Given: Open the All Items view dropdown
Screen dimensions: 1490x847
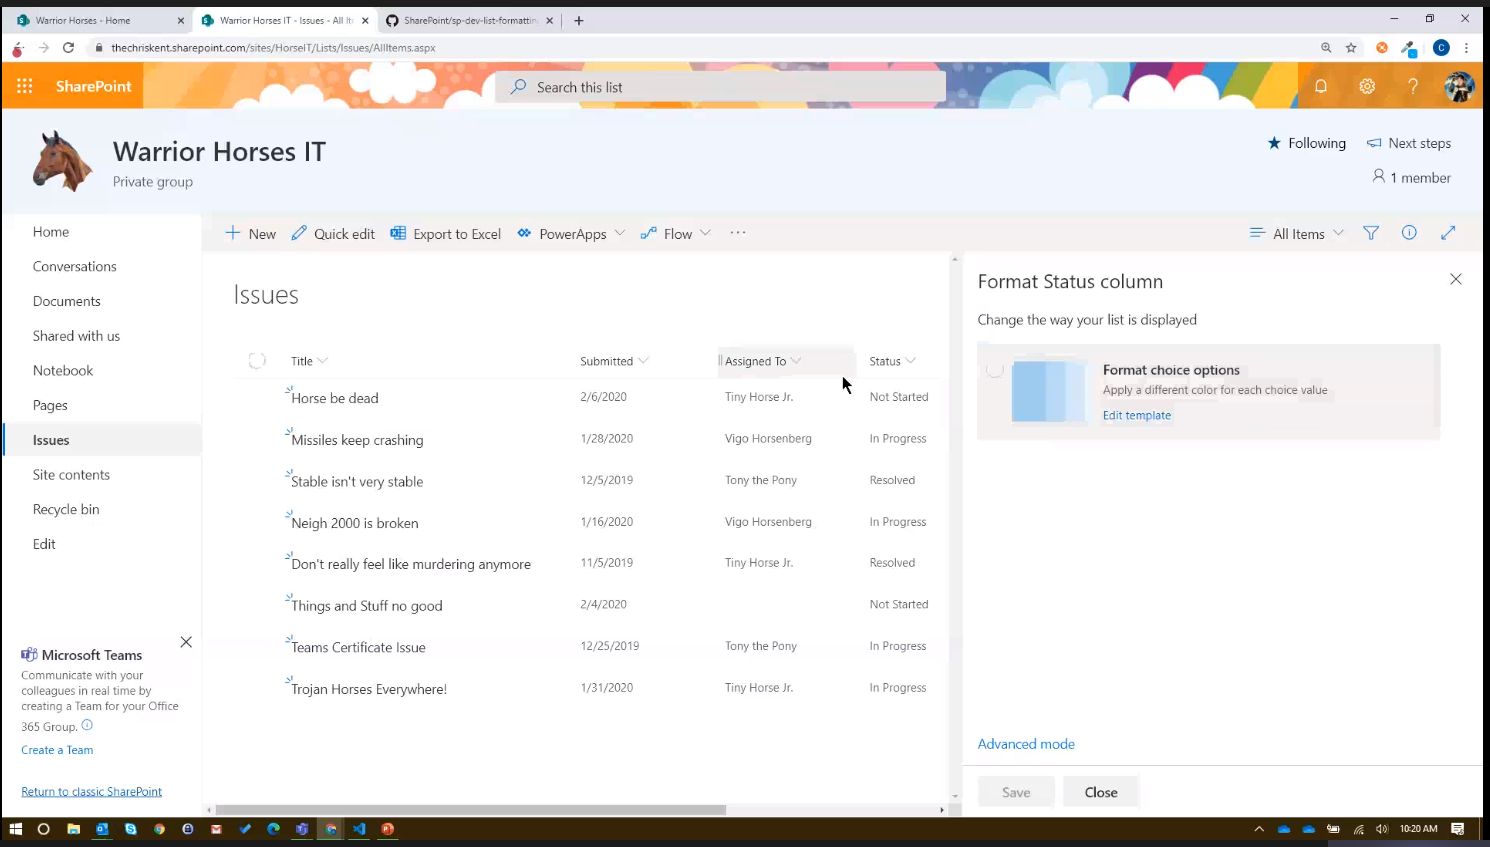Looking at the screenshot, I should (x=1296, y=233).
